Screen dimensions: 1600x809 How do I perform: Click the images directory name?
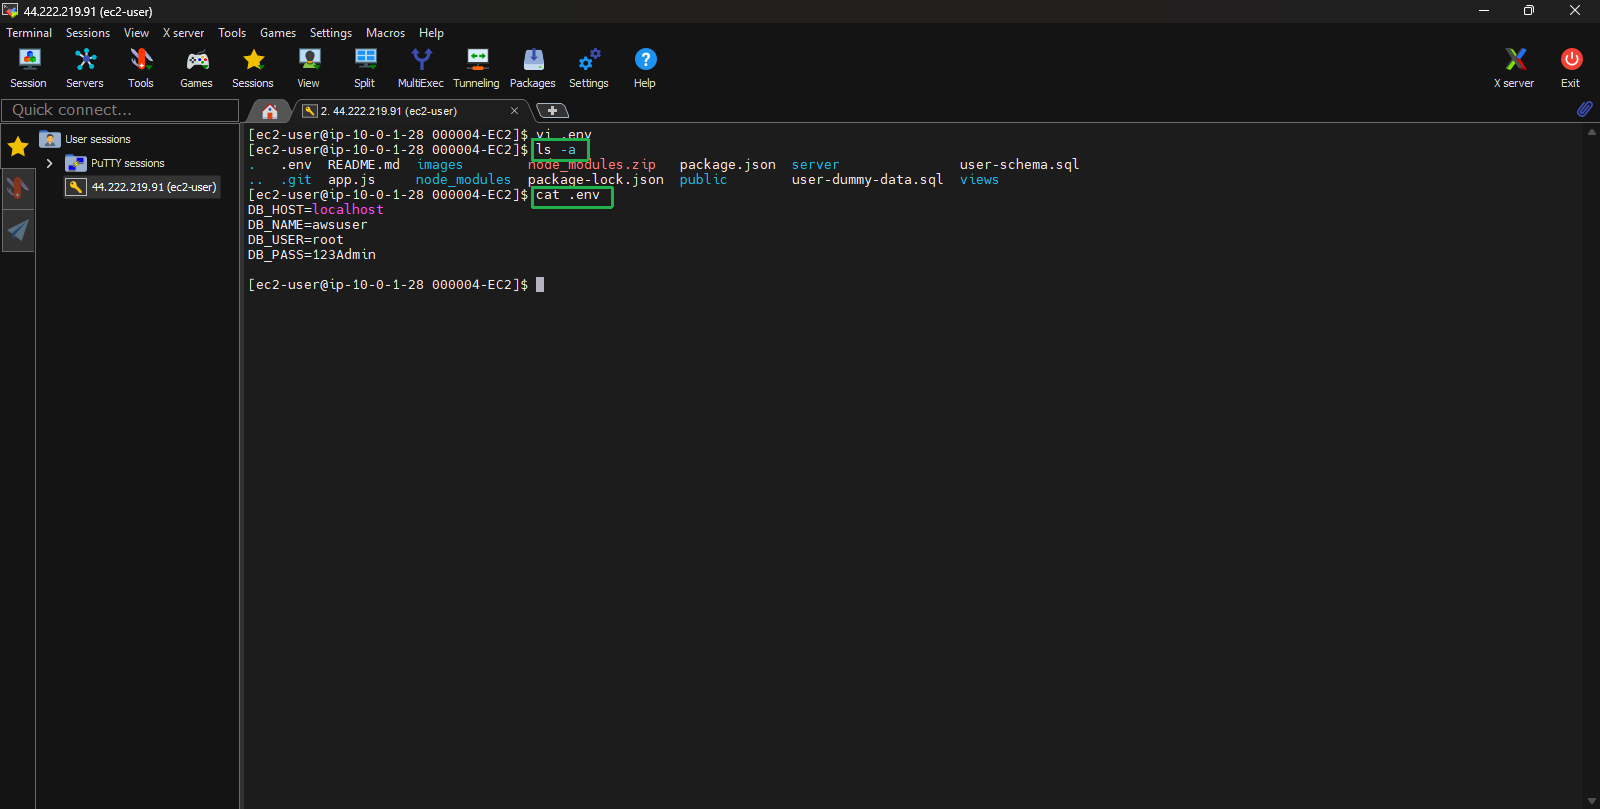point(440,165)
